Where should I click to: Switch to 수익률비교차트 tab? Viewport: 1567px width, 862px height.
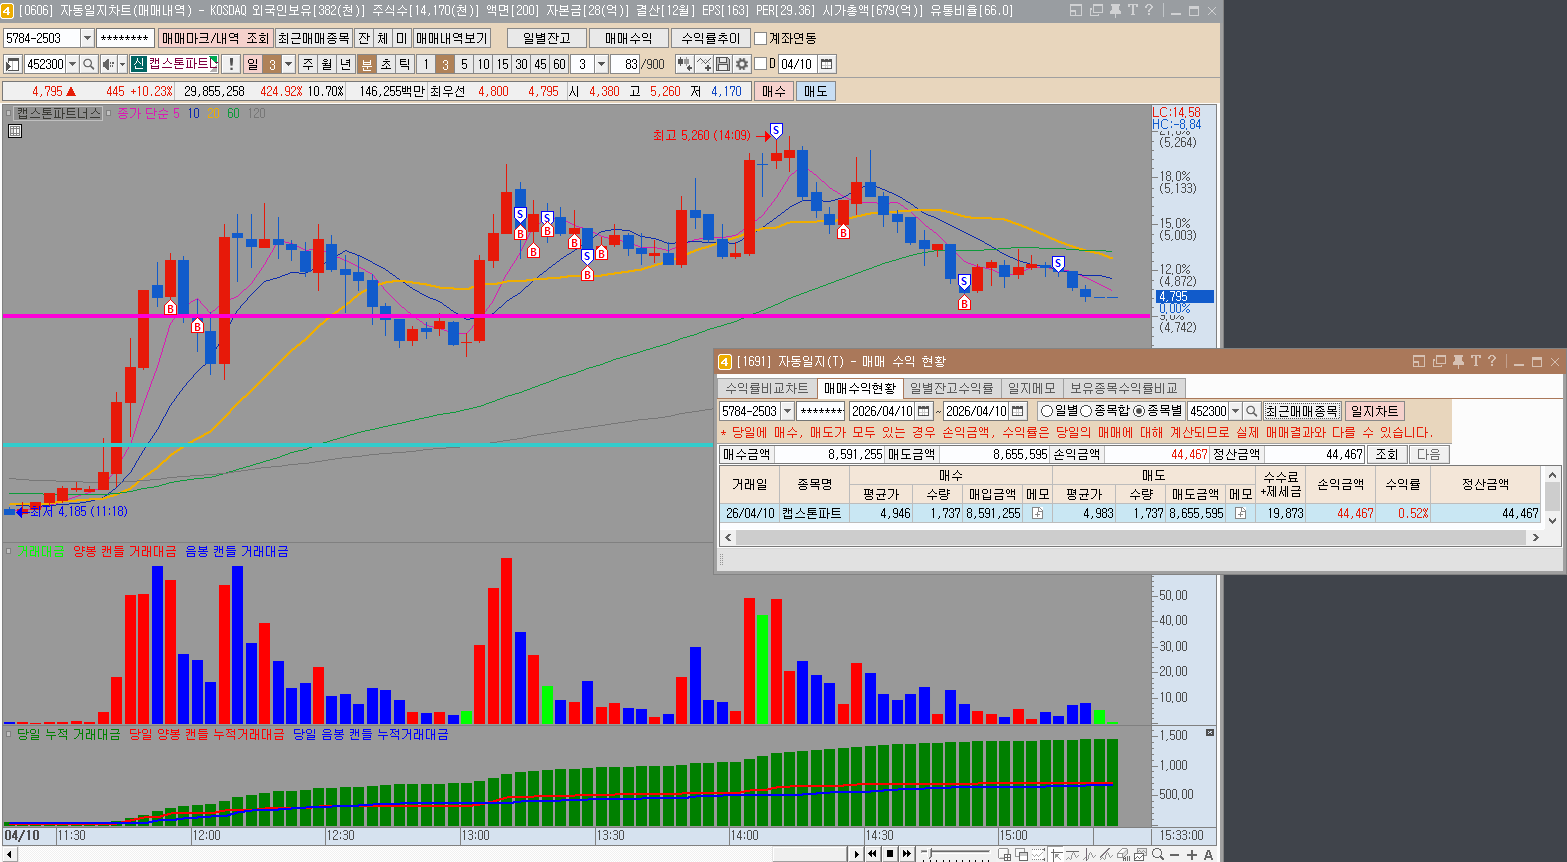pos(767,388)
